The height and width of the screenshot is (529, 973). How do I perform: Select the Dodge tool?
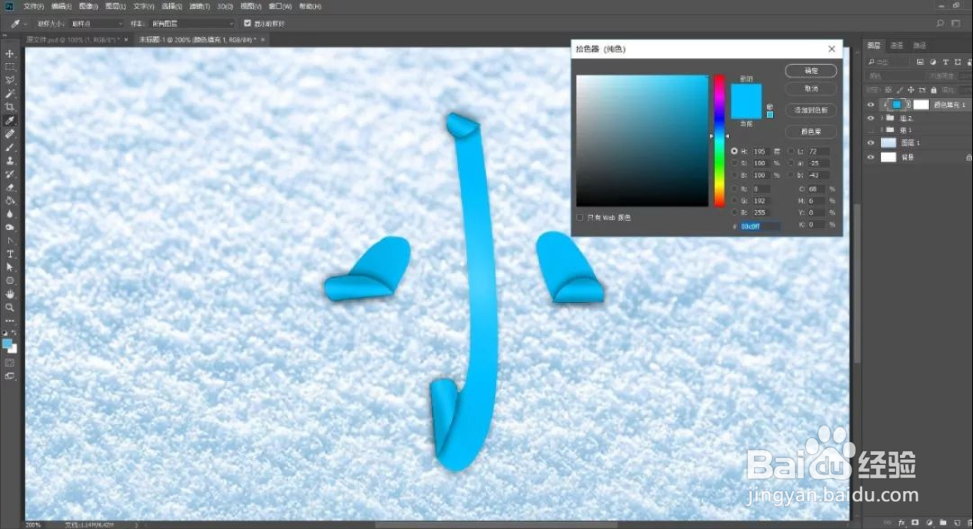coord(10,227)
